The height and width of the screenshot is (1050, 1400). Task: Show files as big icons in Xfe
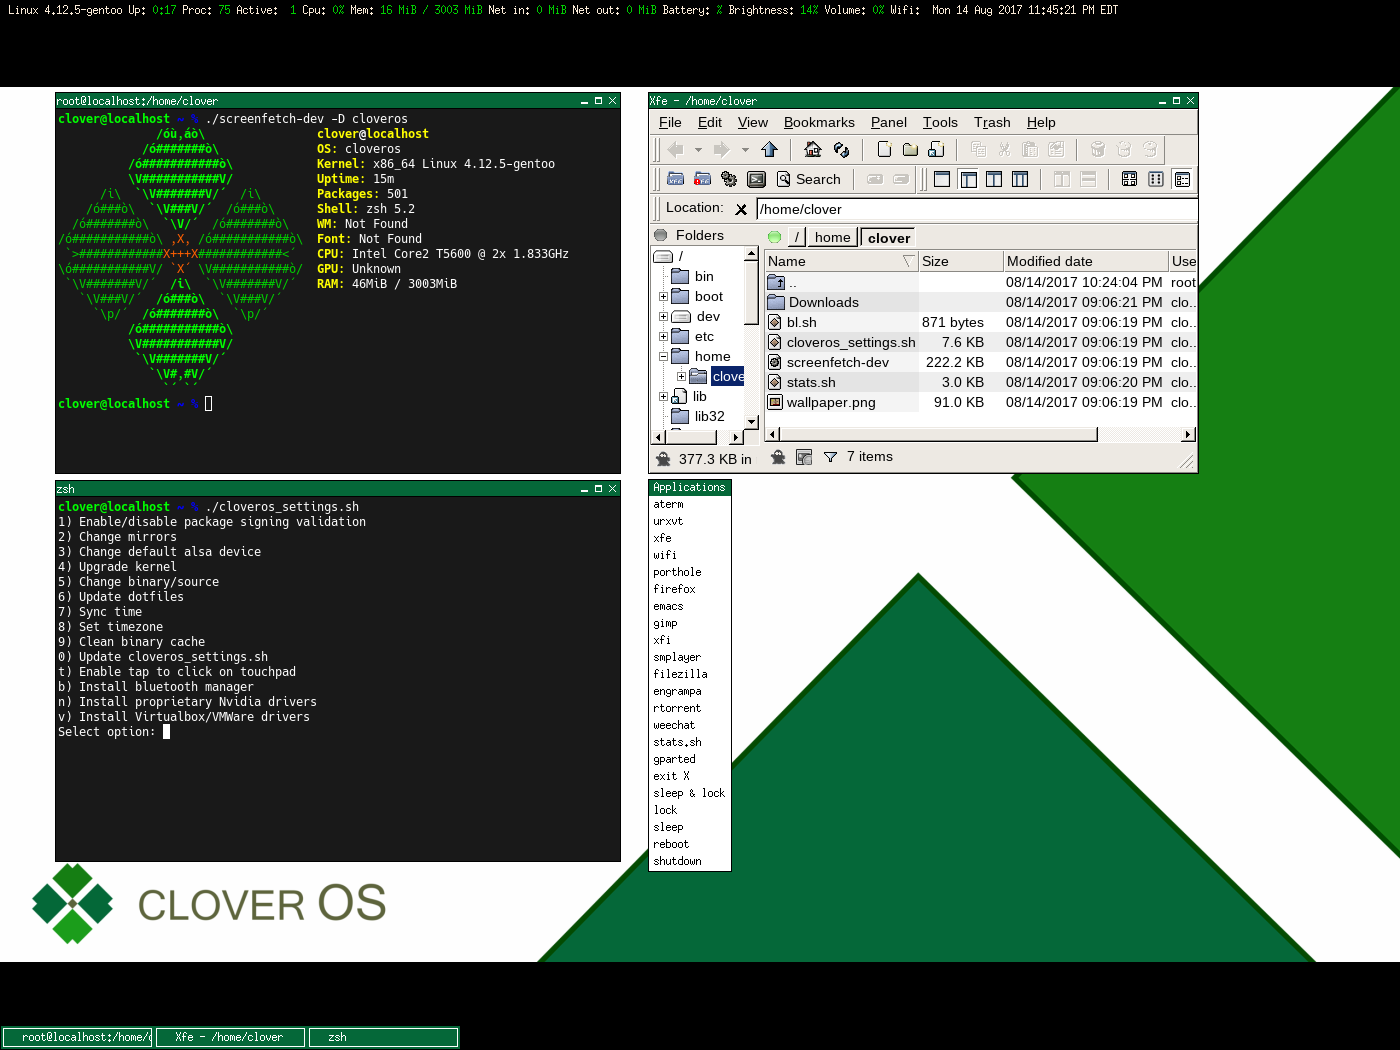click(x=1129, y=179)
